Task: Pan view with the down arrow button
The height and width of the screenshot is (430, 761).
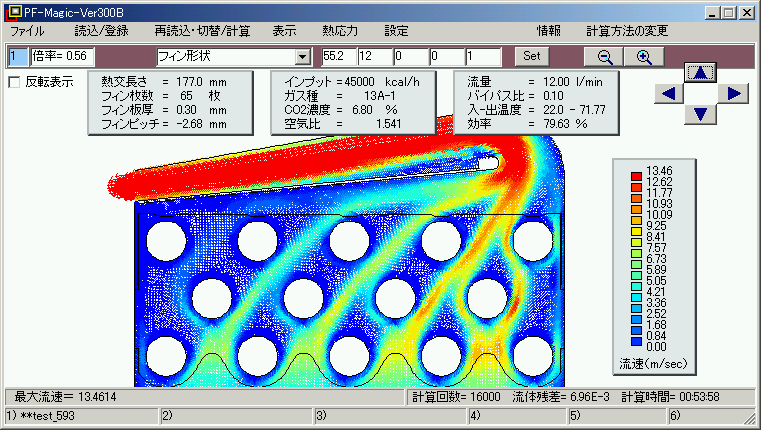Action: pyautogui.click(x=700, y=114)
